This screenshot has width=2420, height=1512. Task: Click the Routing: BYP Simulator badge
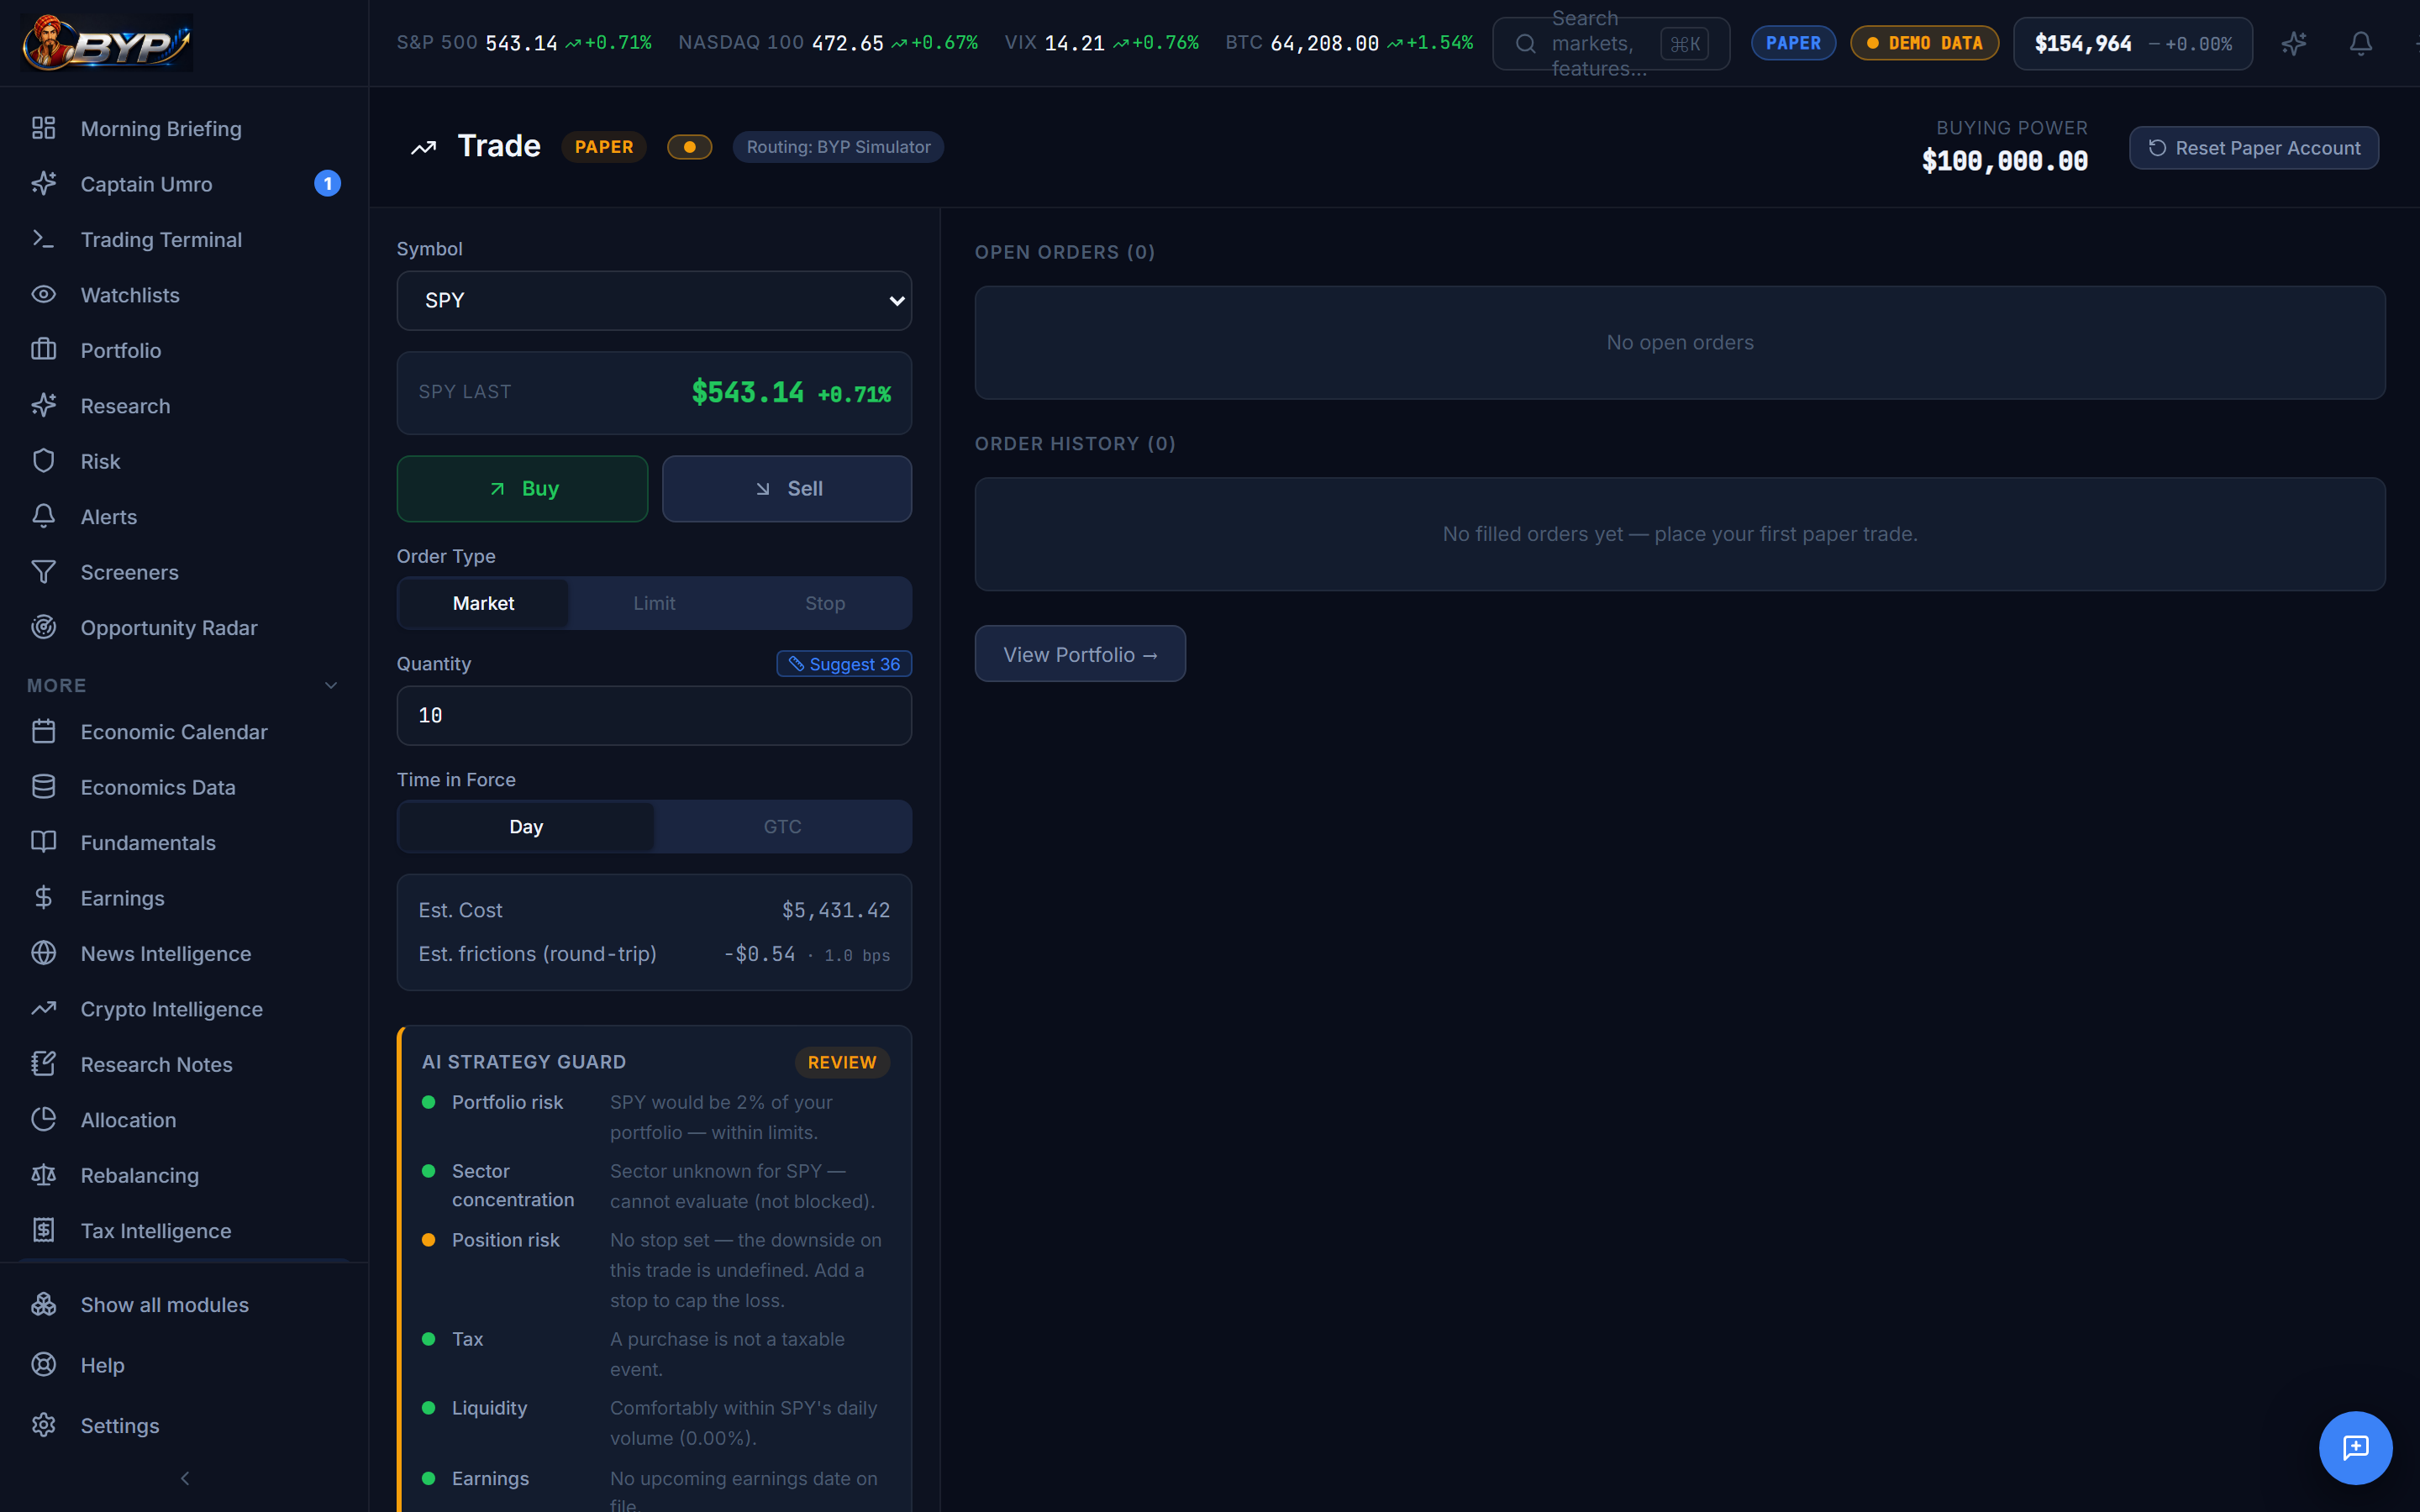pyautogui.click(x=838, y=147)
